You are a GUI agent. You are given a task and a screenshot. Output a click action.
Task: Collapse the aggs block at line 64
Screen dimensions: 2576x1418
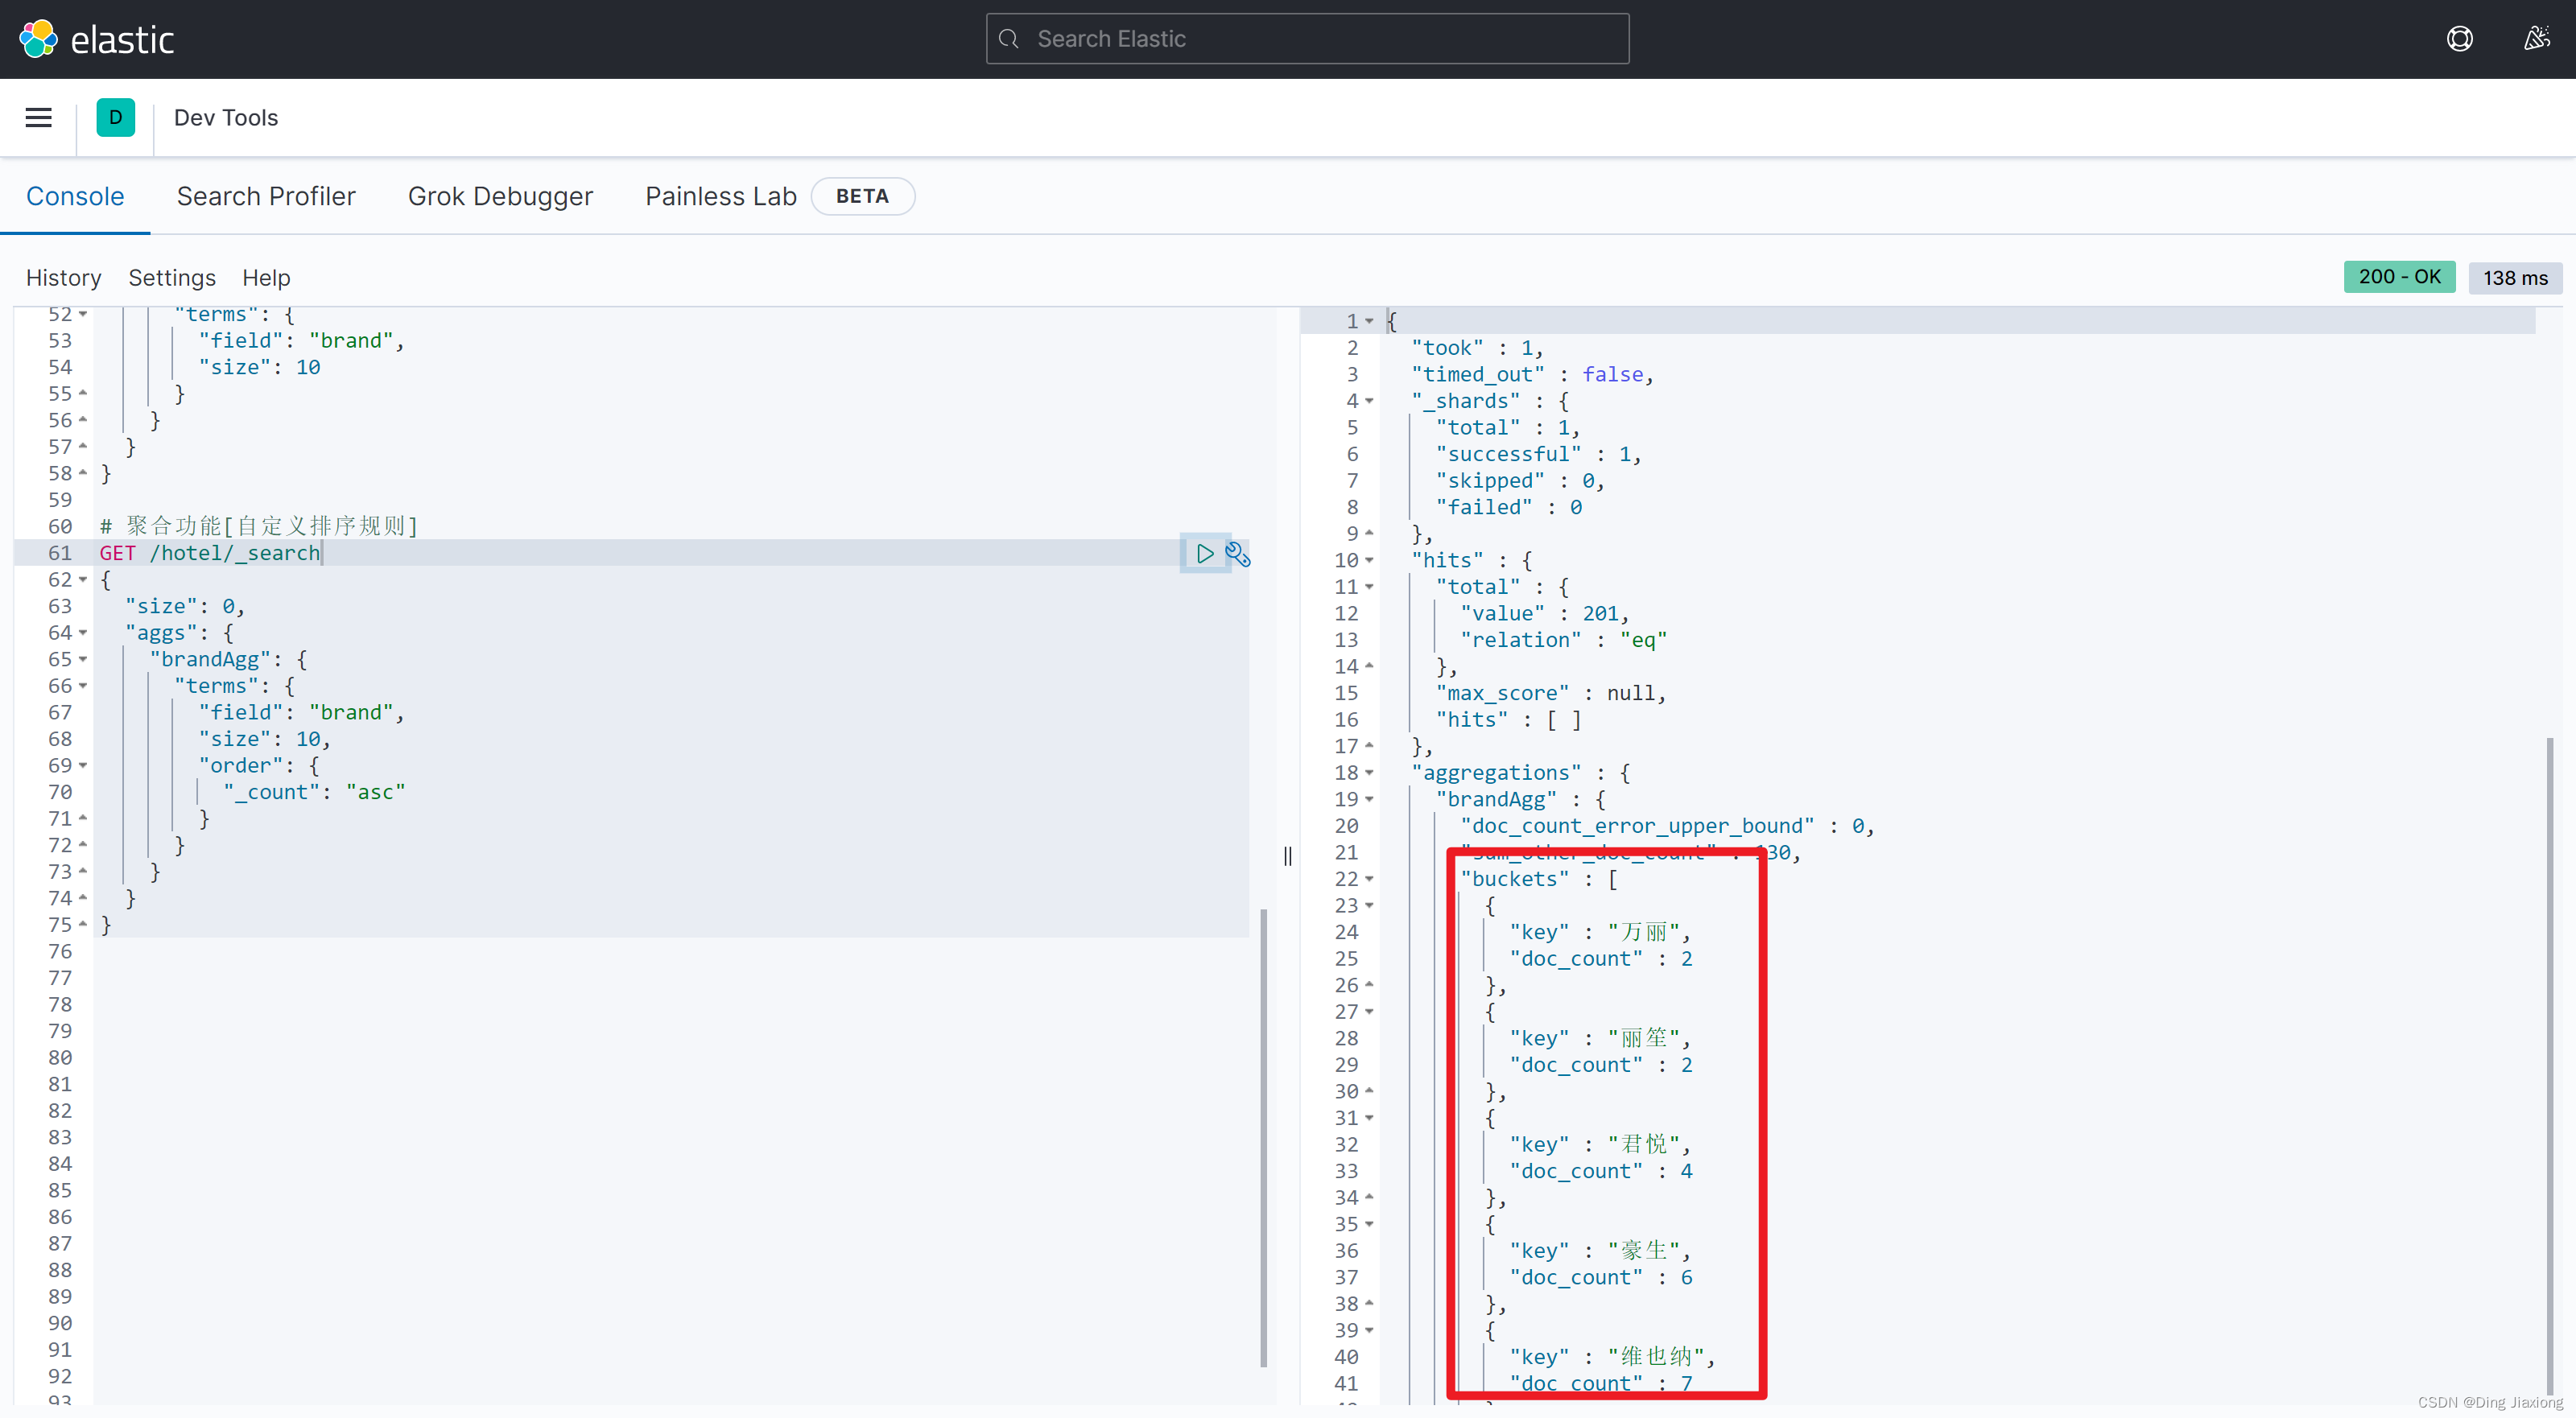click(83, 633)
